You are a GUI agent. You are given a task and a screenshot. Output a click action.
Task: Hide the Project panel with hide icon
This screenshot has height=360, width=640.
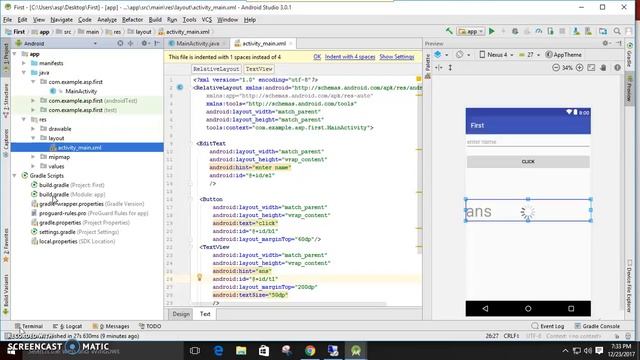pyautogui.click(x=157, y=43)
